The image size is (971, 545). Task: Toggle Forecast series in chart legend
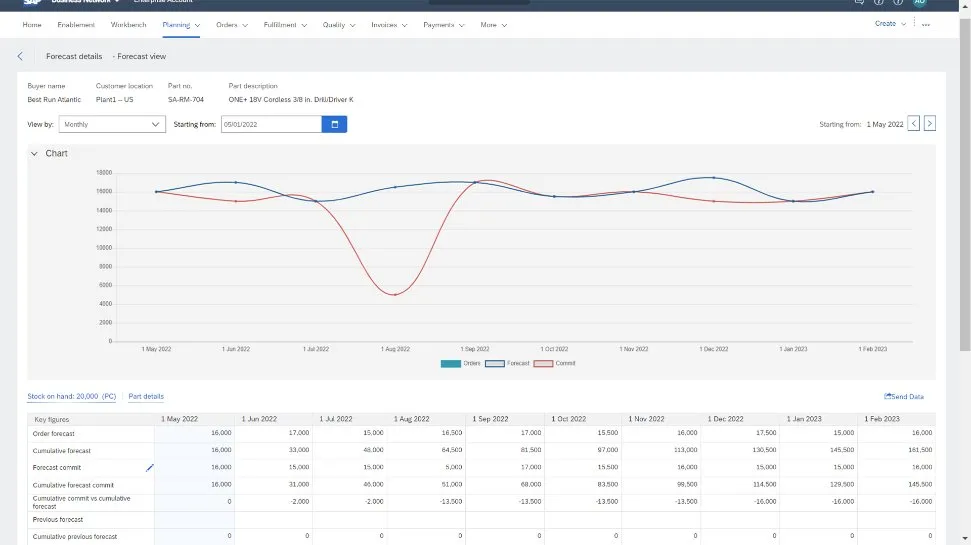[507, 363]
